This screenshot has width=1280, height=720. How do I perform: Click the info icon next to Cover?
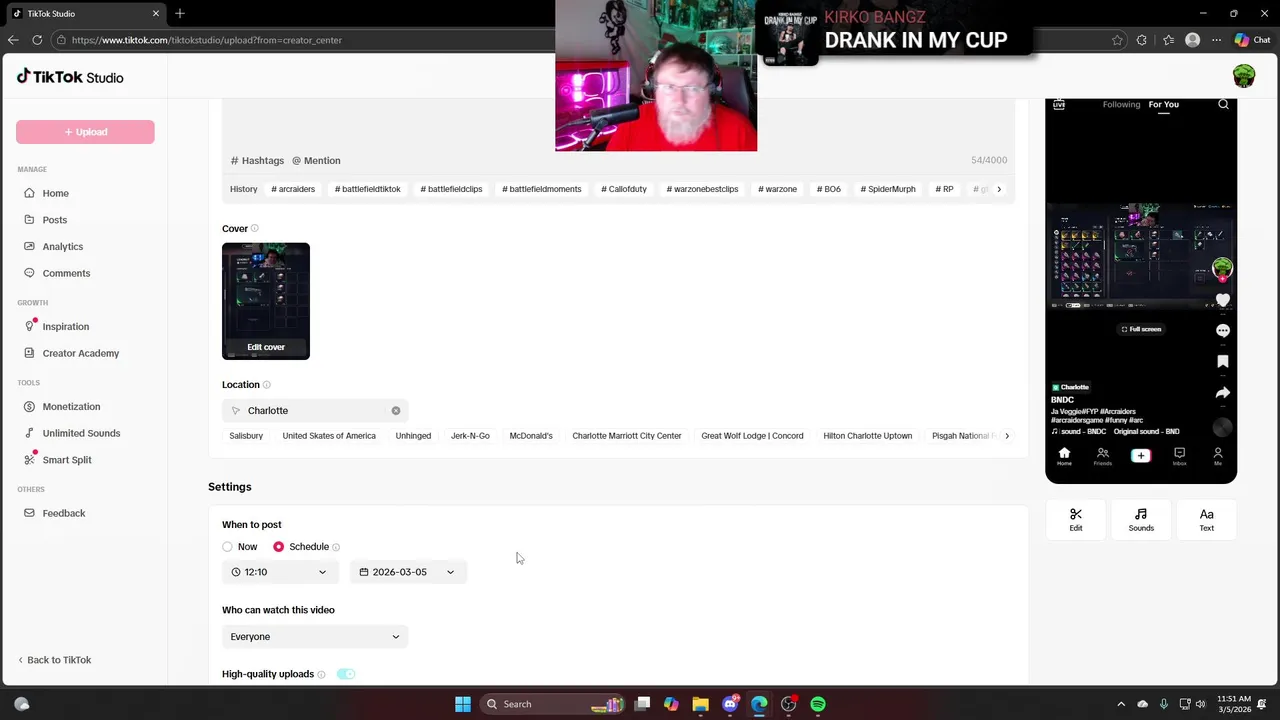[x=255, y=229]
